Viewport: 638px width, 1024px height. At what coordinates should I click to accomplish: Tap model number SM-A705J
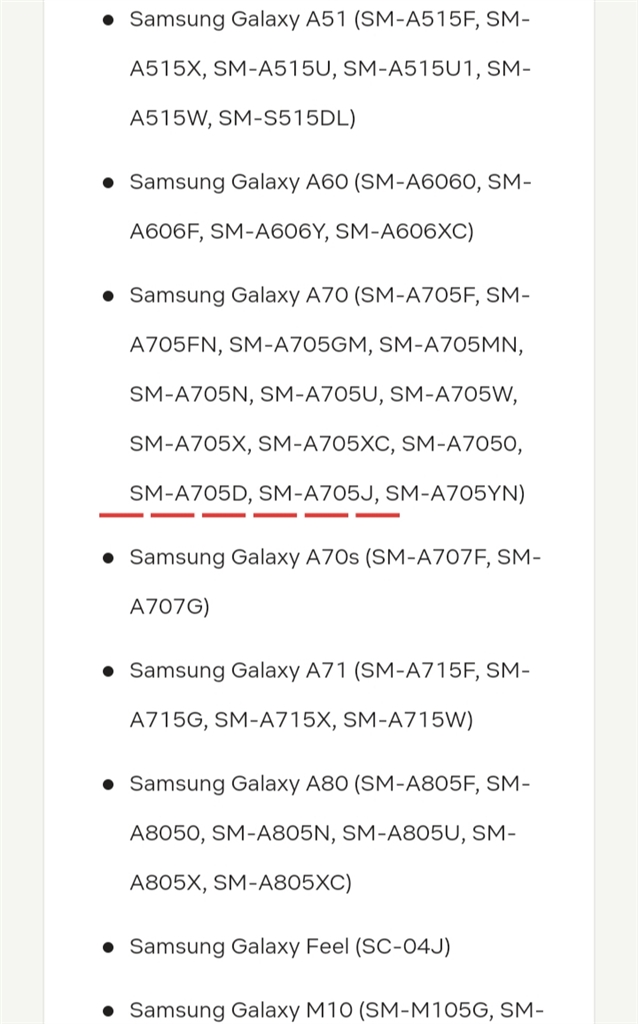pyautogui.click(x=316, y=493)
